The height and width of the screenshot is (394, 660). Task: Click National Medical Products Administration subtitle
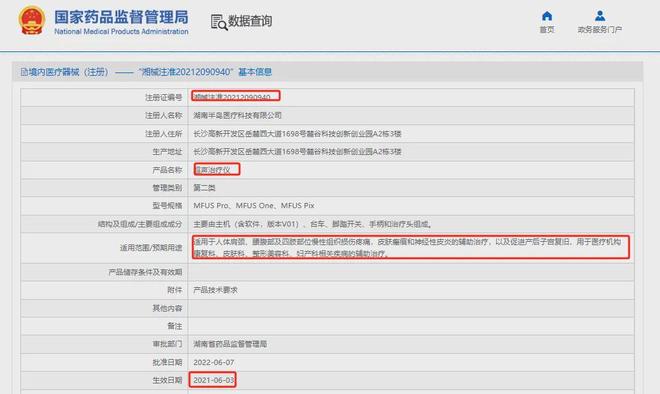pos(121,32)
